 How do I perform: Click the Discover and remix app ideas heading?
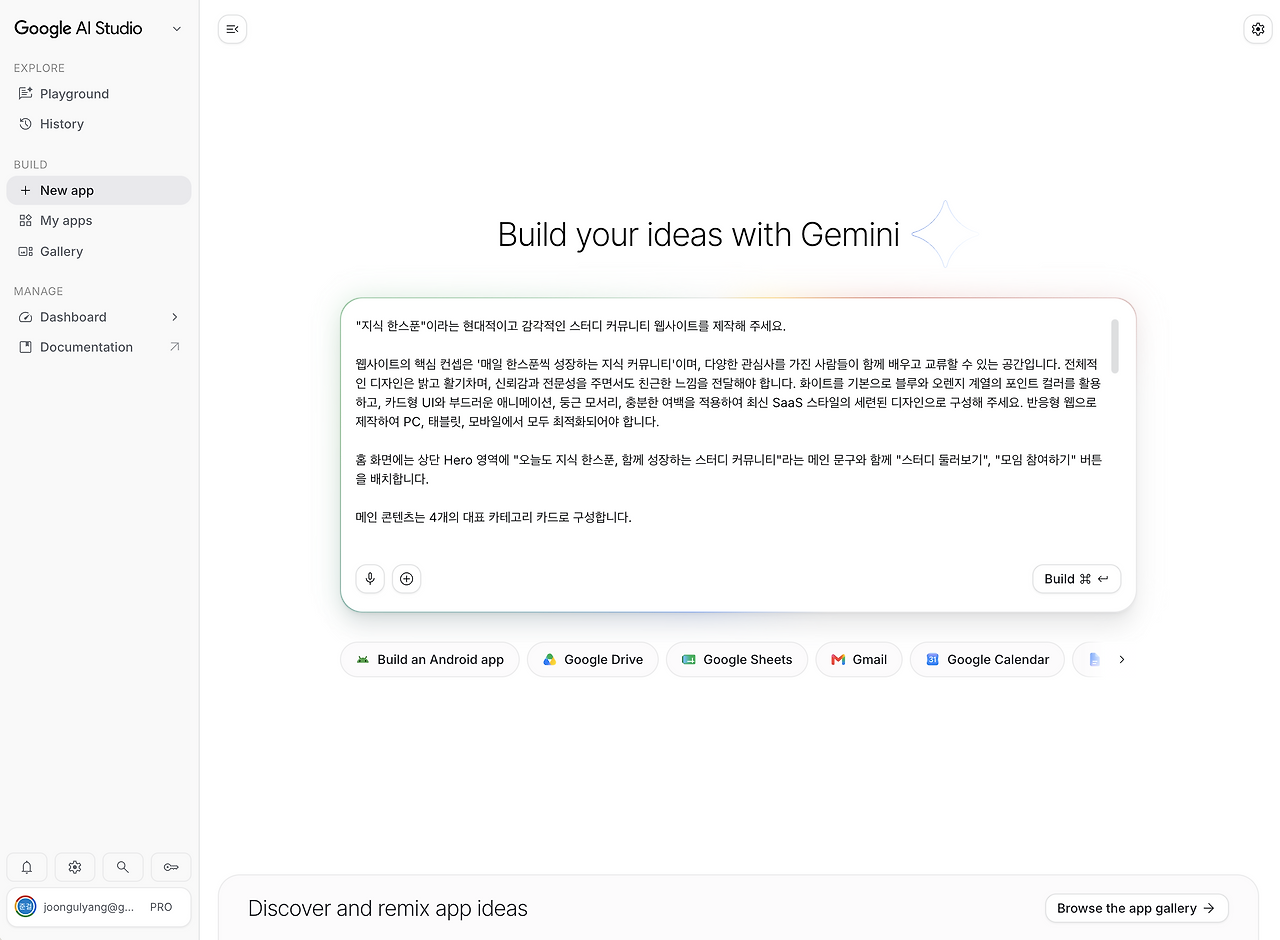pyautogui.click(x=388, y=908)
